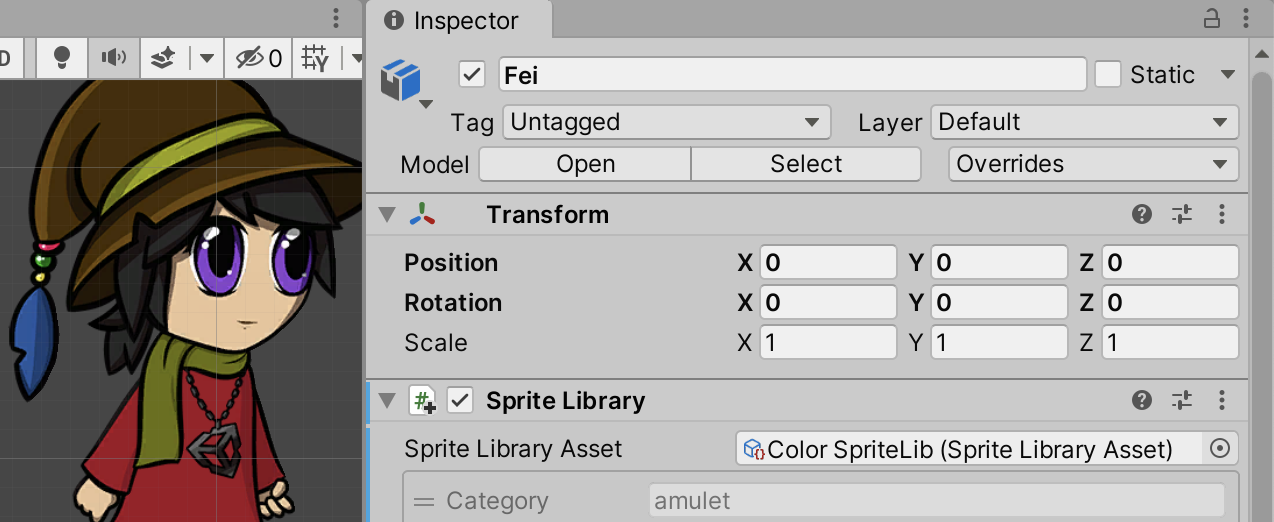Viewport: 1274px width, 522px height.
Task: Open Transform presets slider icon
Action: [x=1182, y=214]
